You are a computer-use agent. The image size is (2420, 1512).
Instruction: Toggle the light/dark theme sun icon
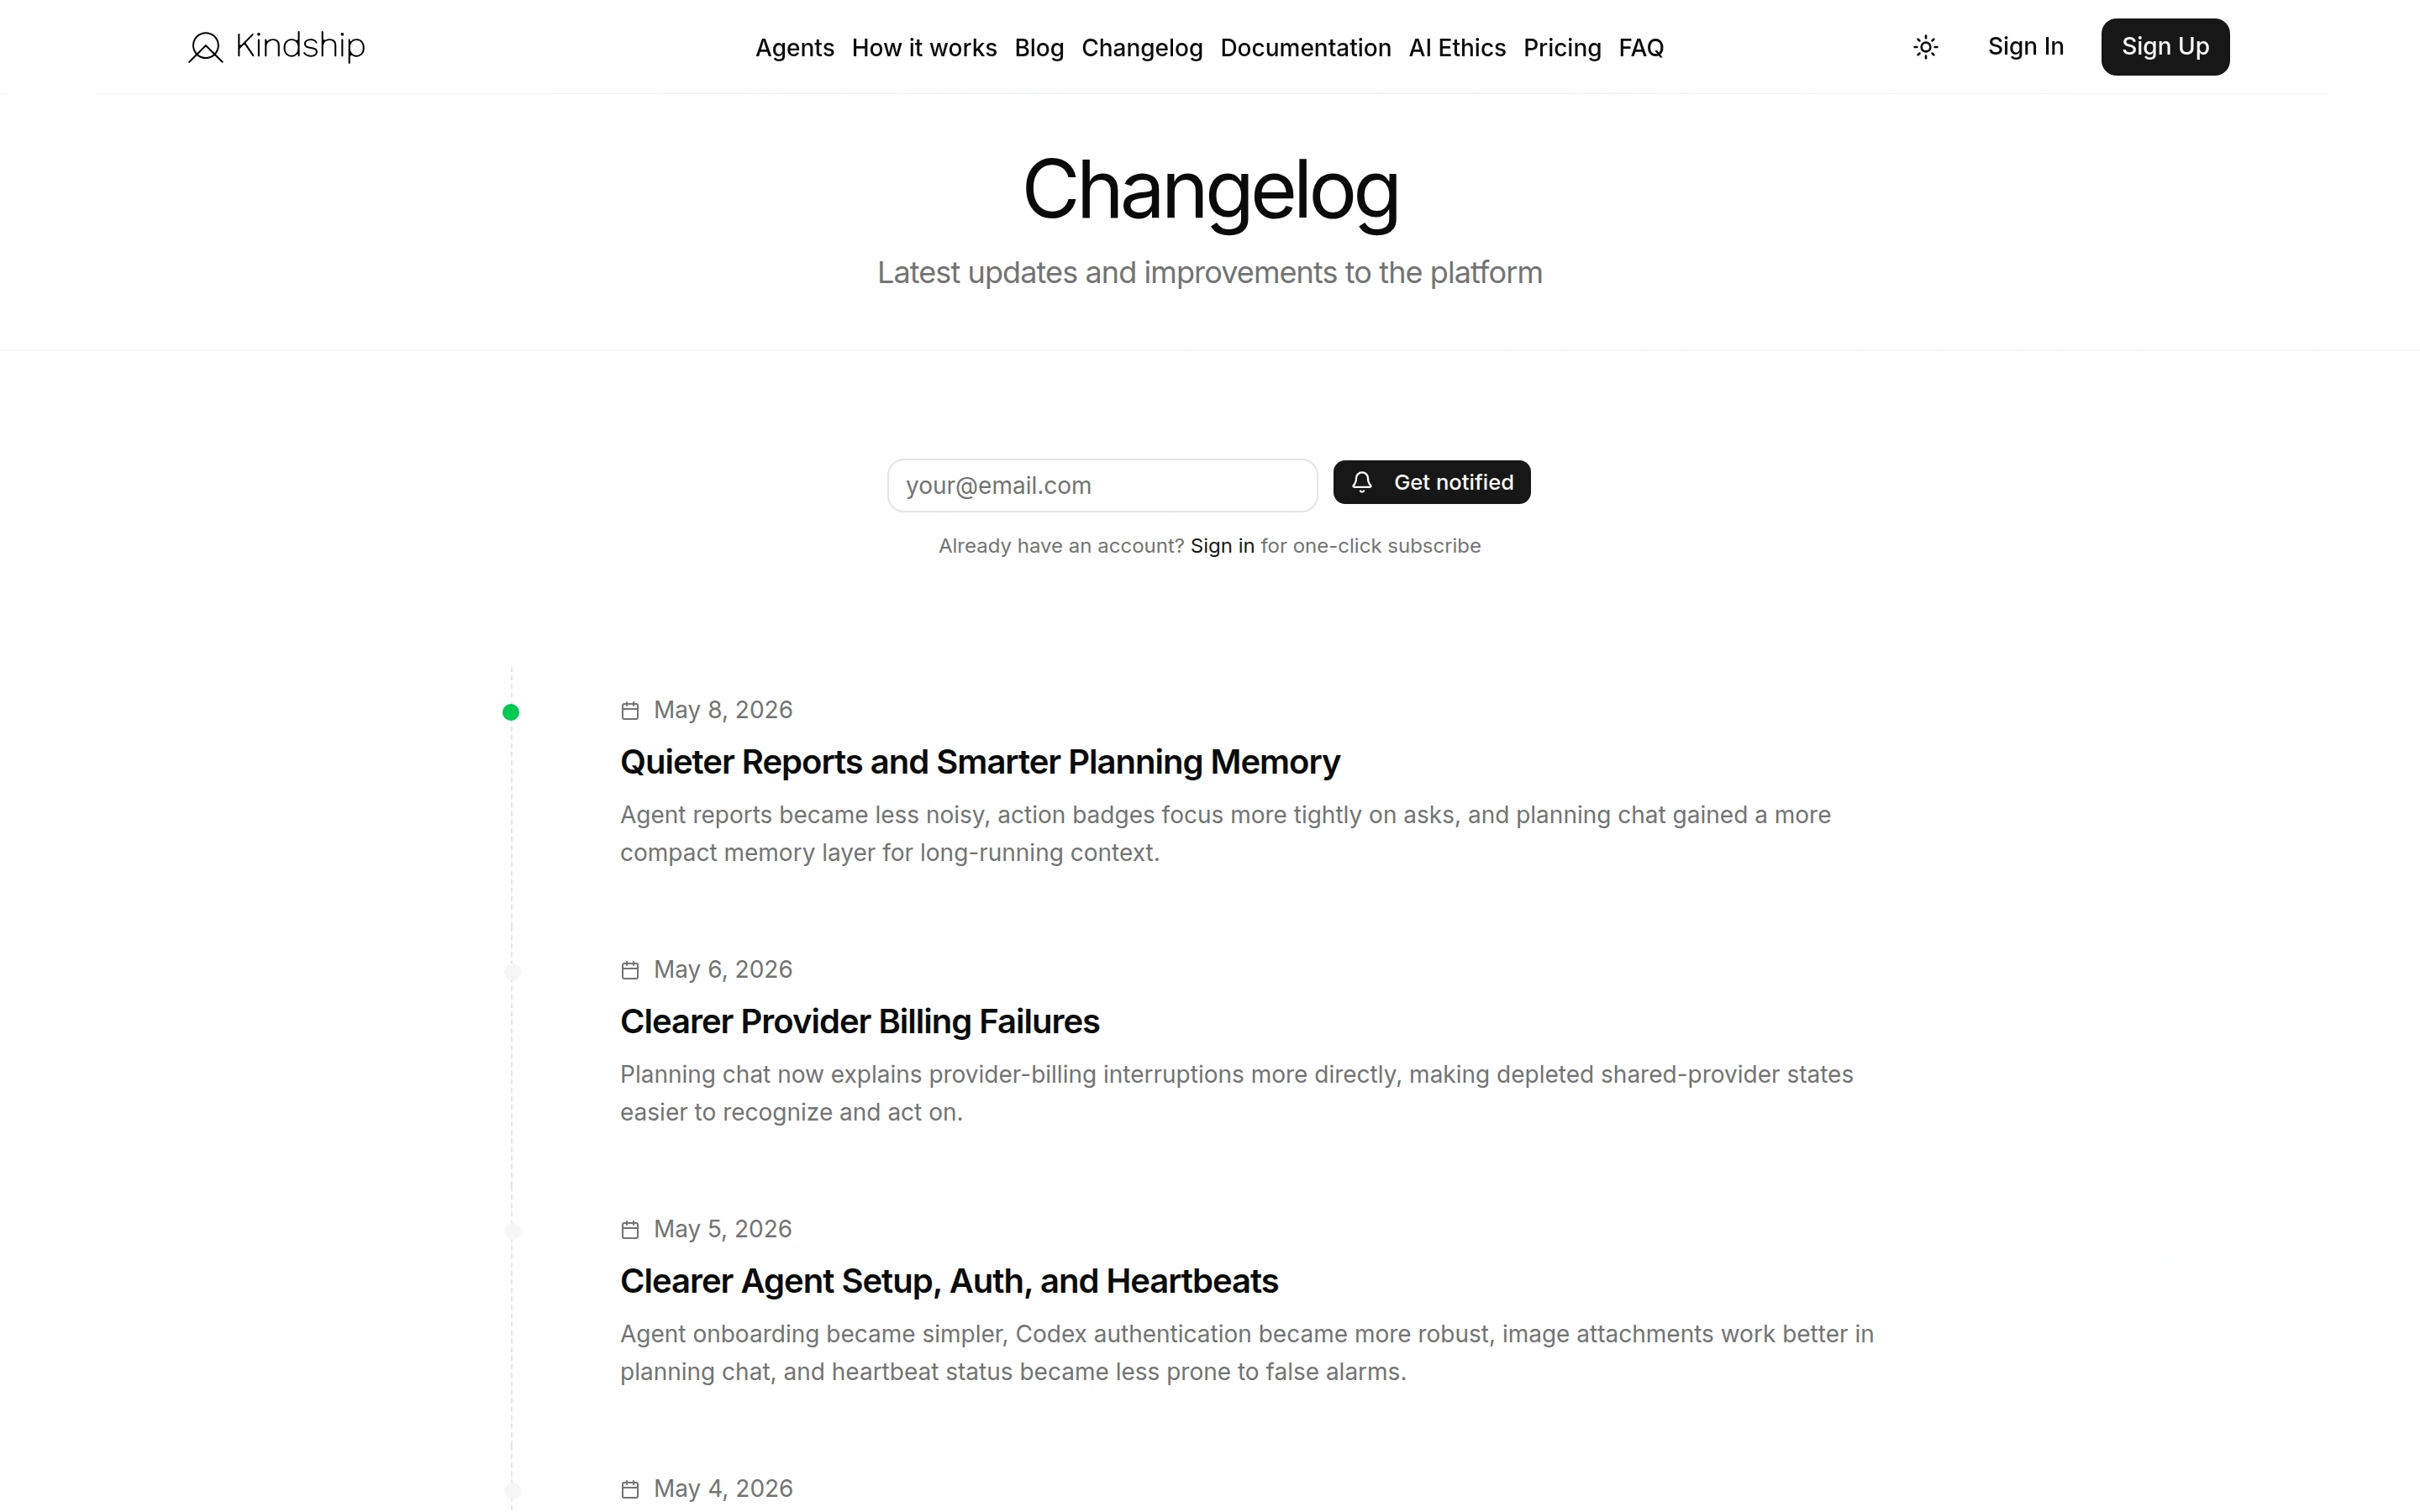coord(1925,47)
